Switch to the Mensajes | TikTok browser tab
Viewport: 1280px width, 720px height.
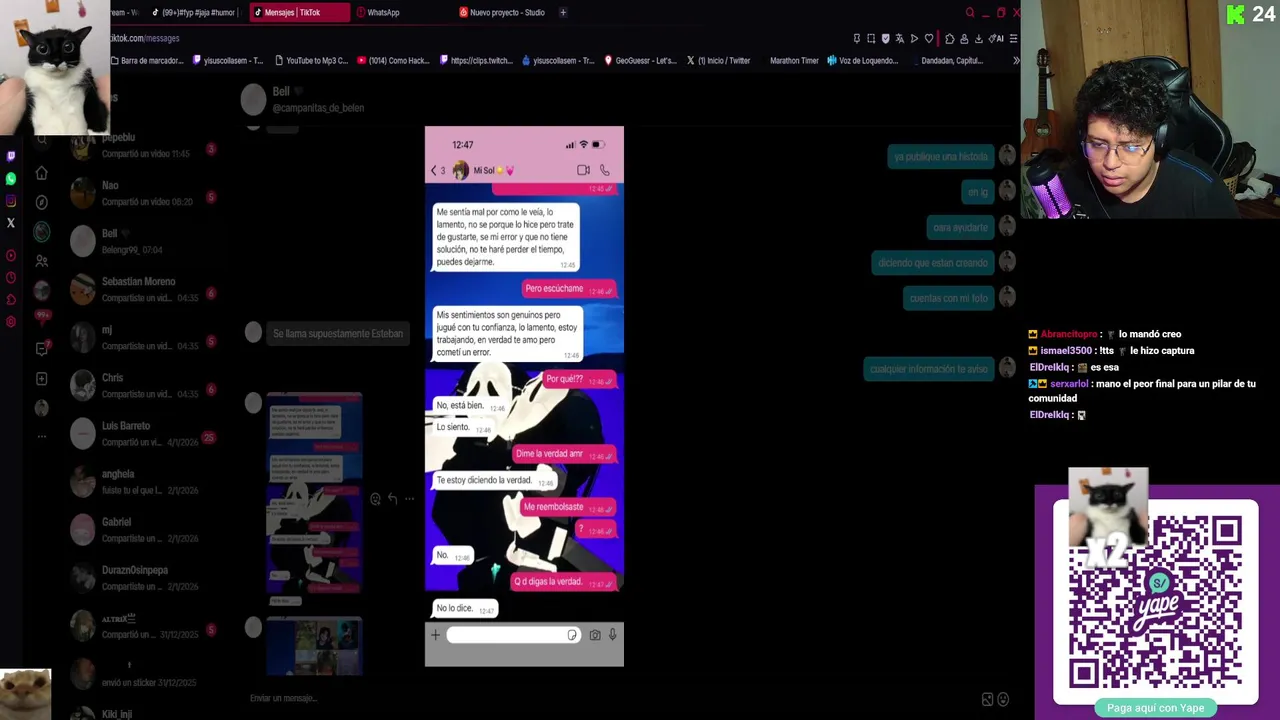298,12
